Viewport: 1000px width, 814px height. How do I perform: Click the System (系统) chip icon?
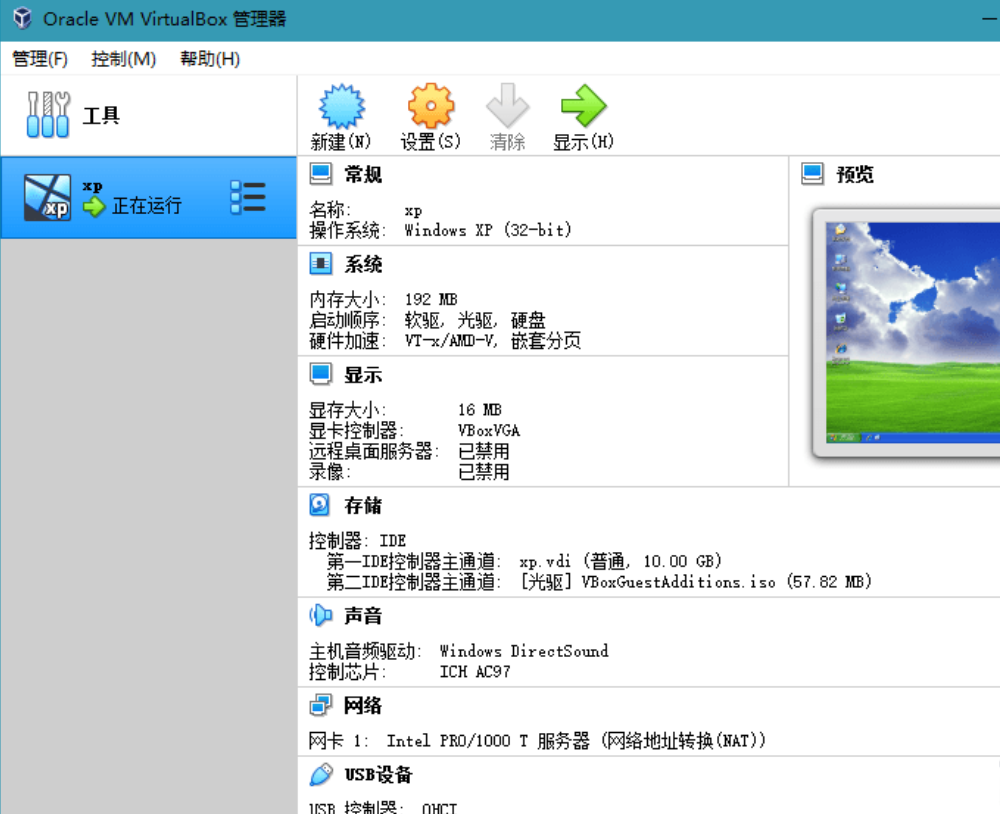point(321,263)
